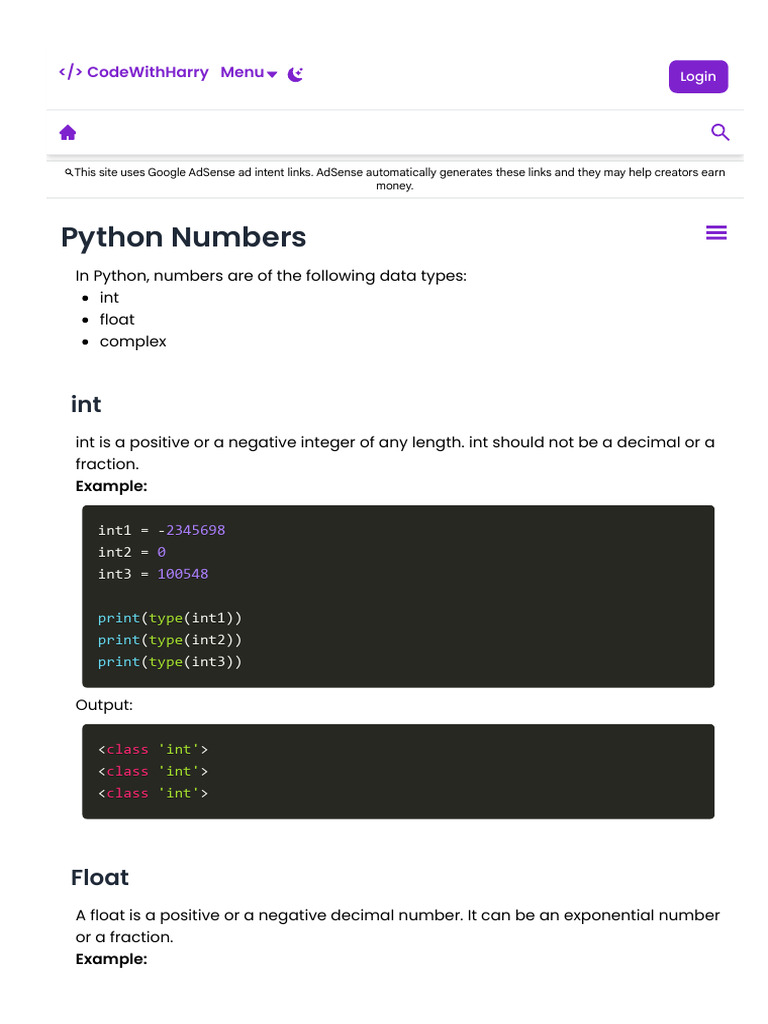Viewport: 768px width, 1024px height.
Task: Click the tiny magnifier in the AdSense notice
Action: pos(69,172)
